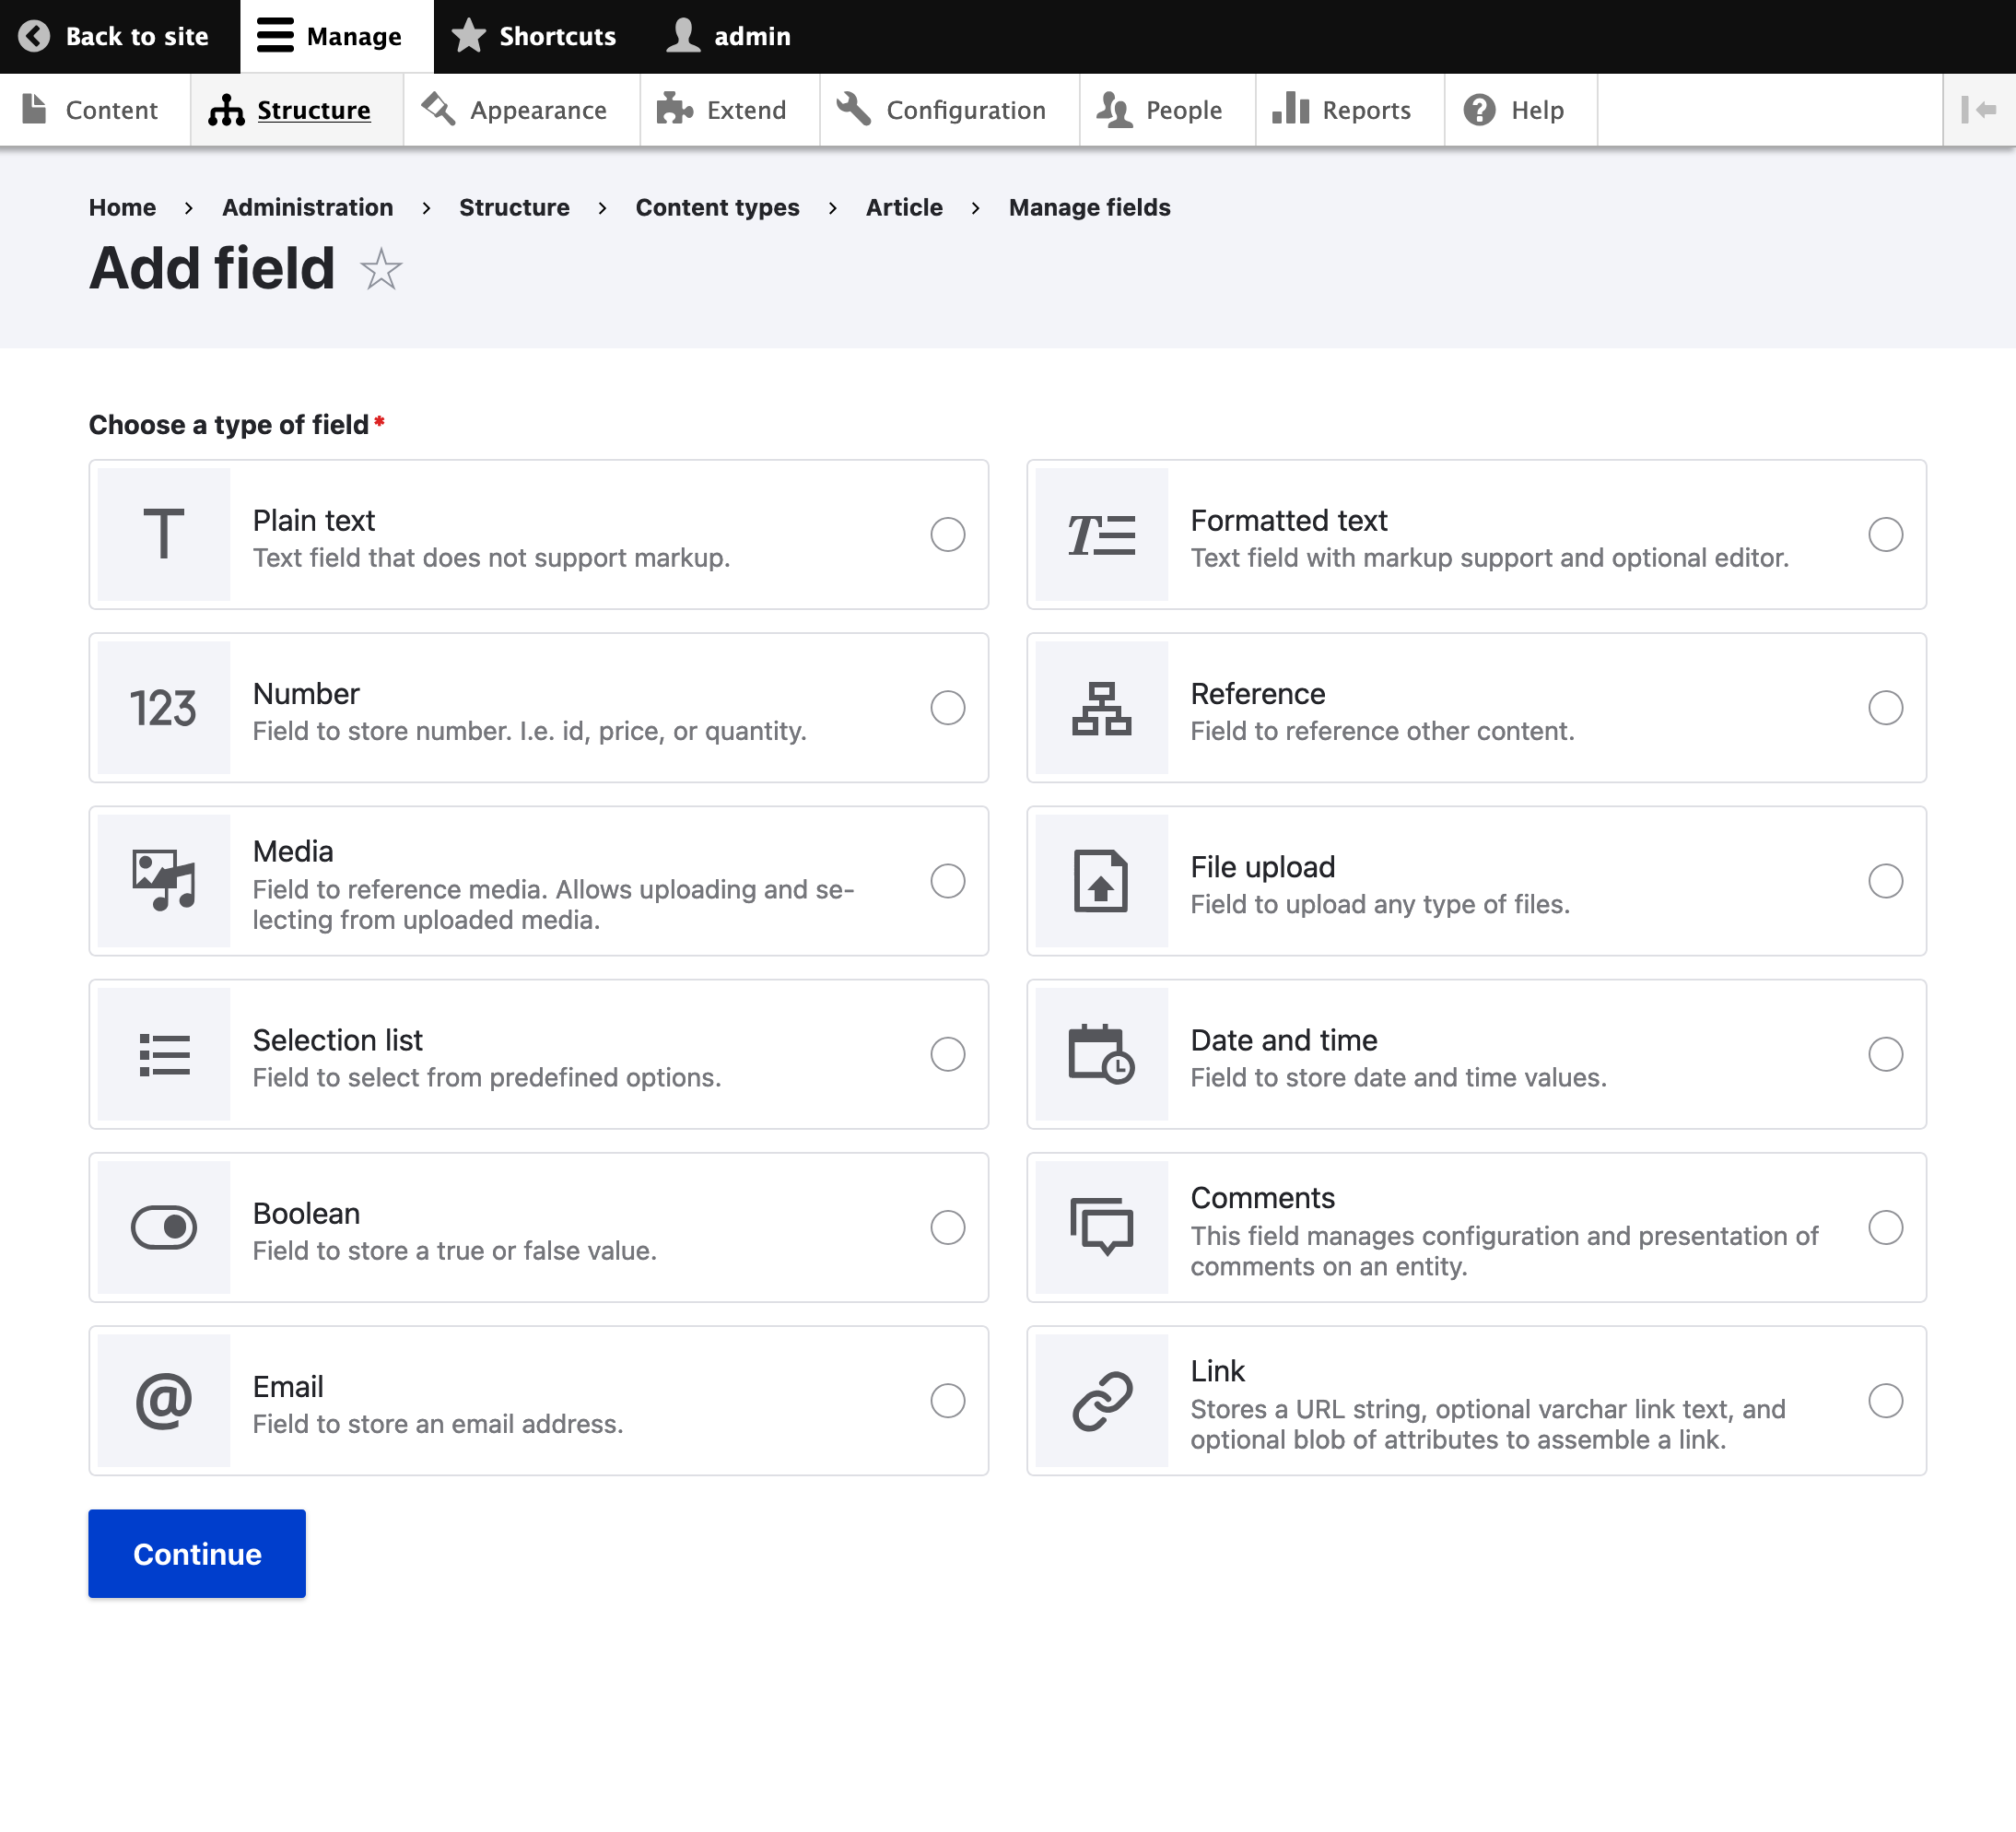2016x1832 pixels.
Task: Click the Reports bar chart icon
Action: pos(1290,109)
